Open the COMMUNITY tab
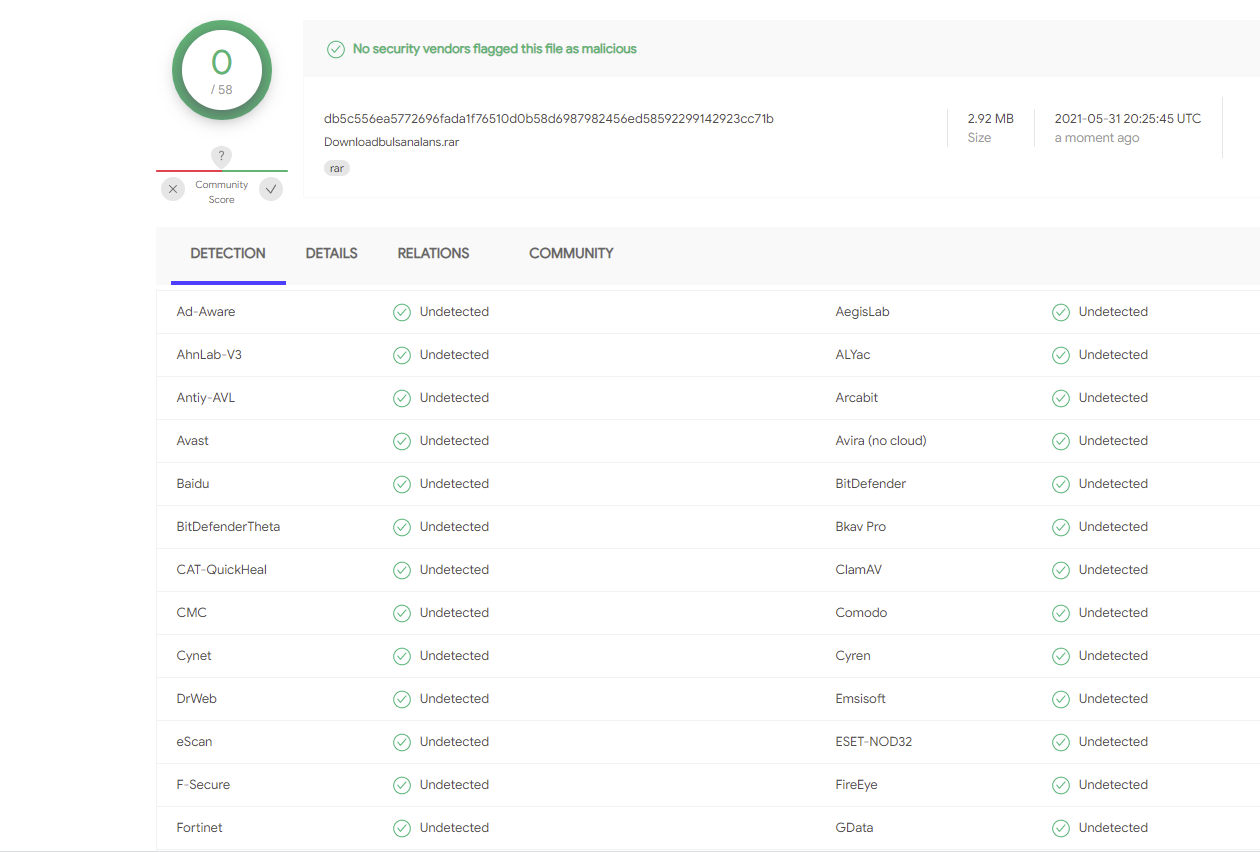Screen dimensions: 1260x852 (x=571, y=254)
